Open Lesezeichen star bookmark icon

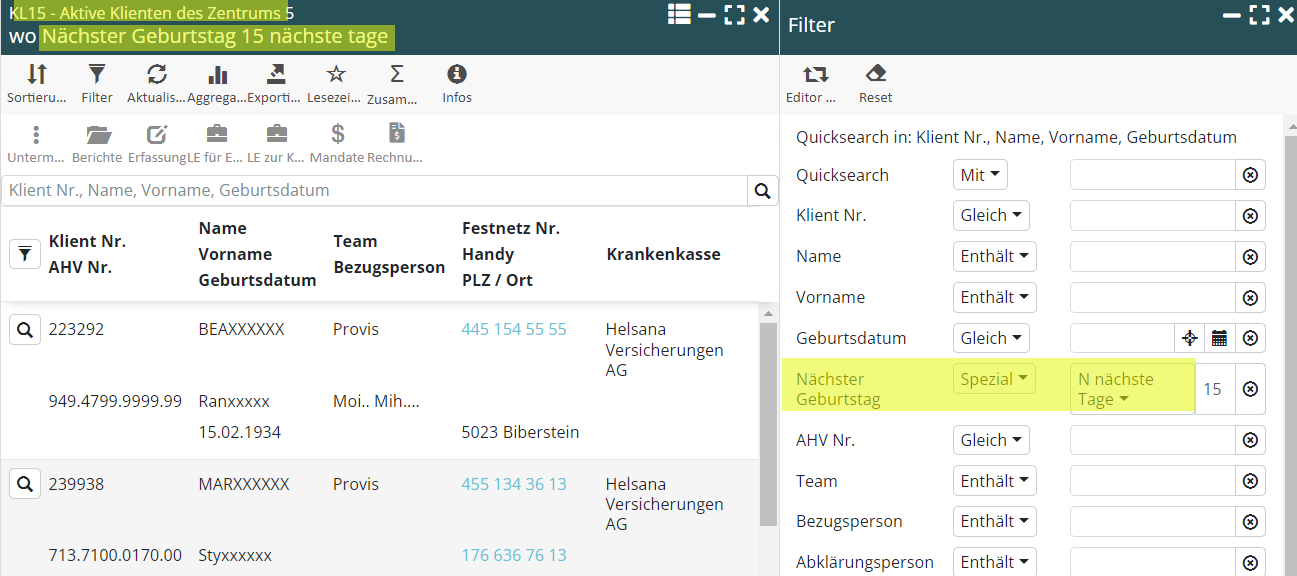pos(337,75)
